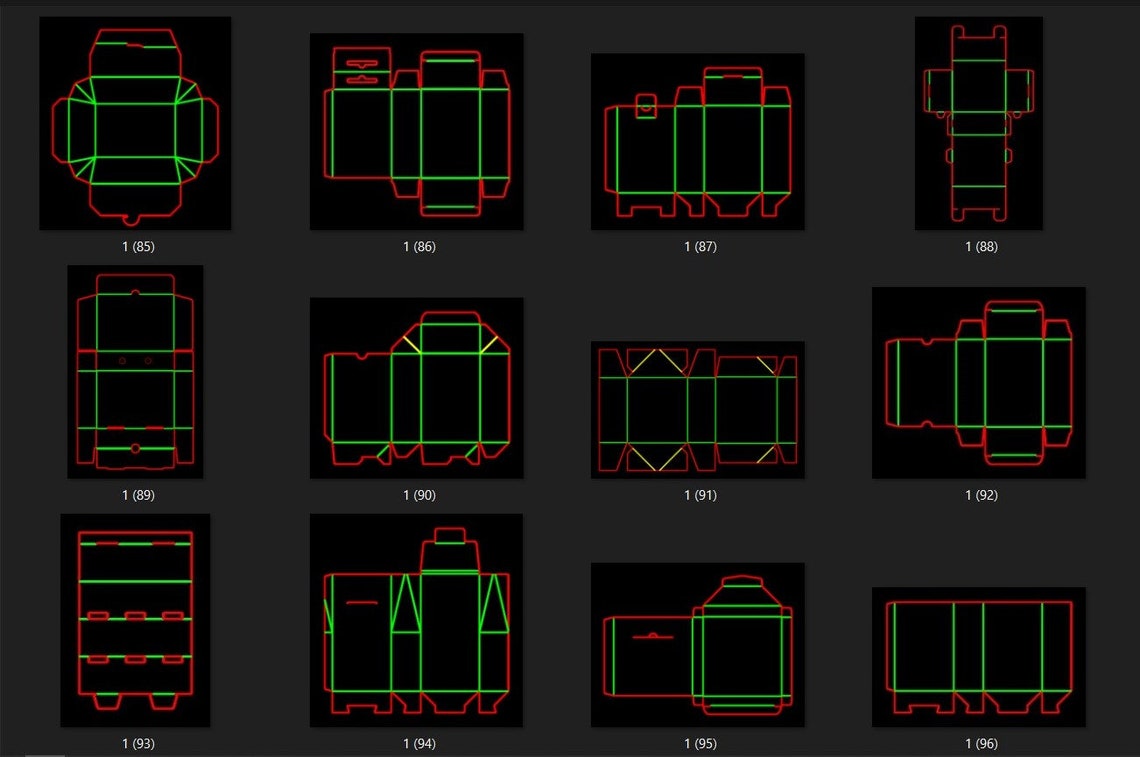Select the thumbnail for file 1 (94)
This screenshot has width=1140, height=757.
point(417,620)
